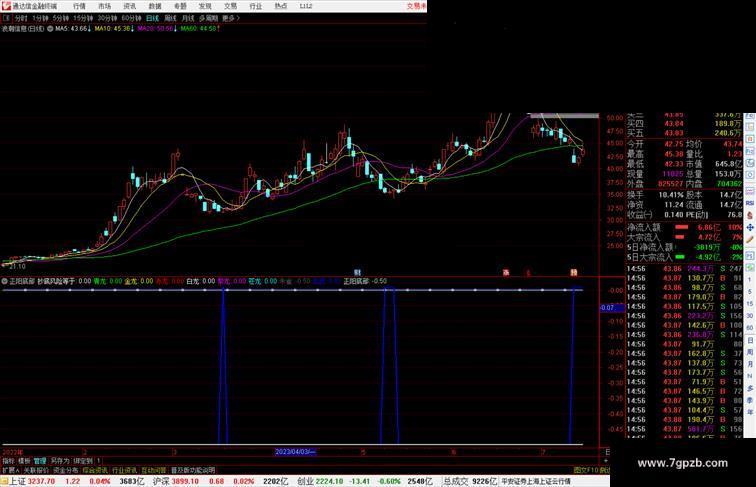This screenshot has width=756, height=487.
Task: Open the 数据 menu
Action: coord(155,6)
